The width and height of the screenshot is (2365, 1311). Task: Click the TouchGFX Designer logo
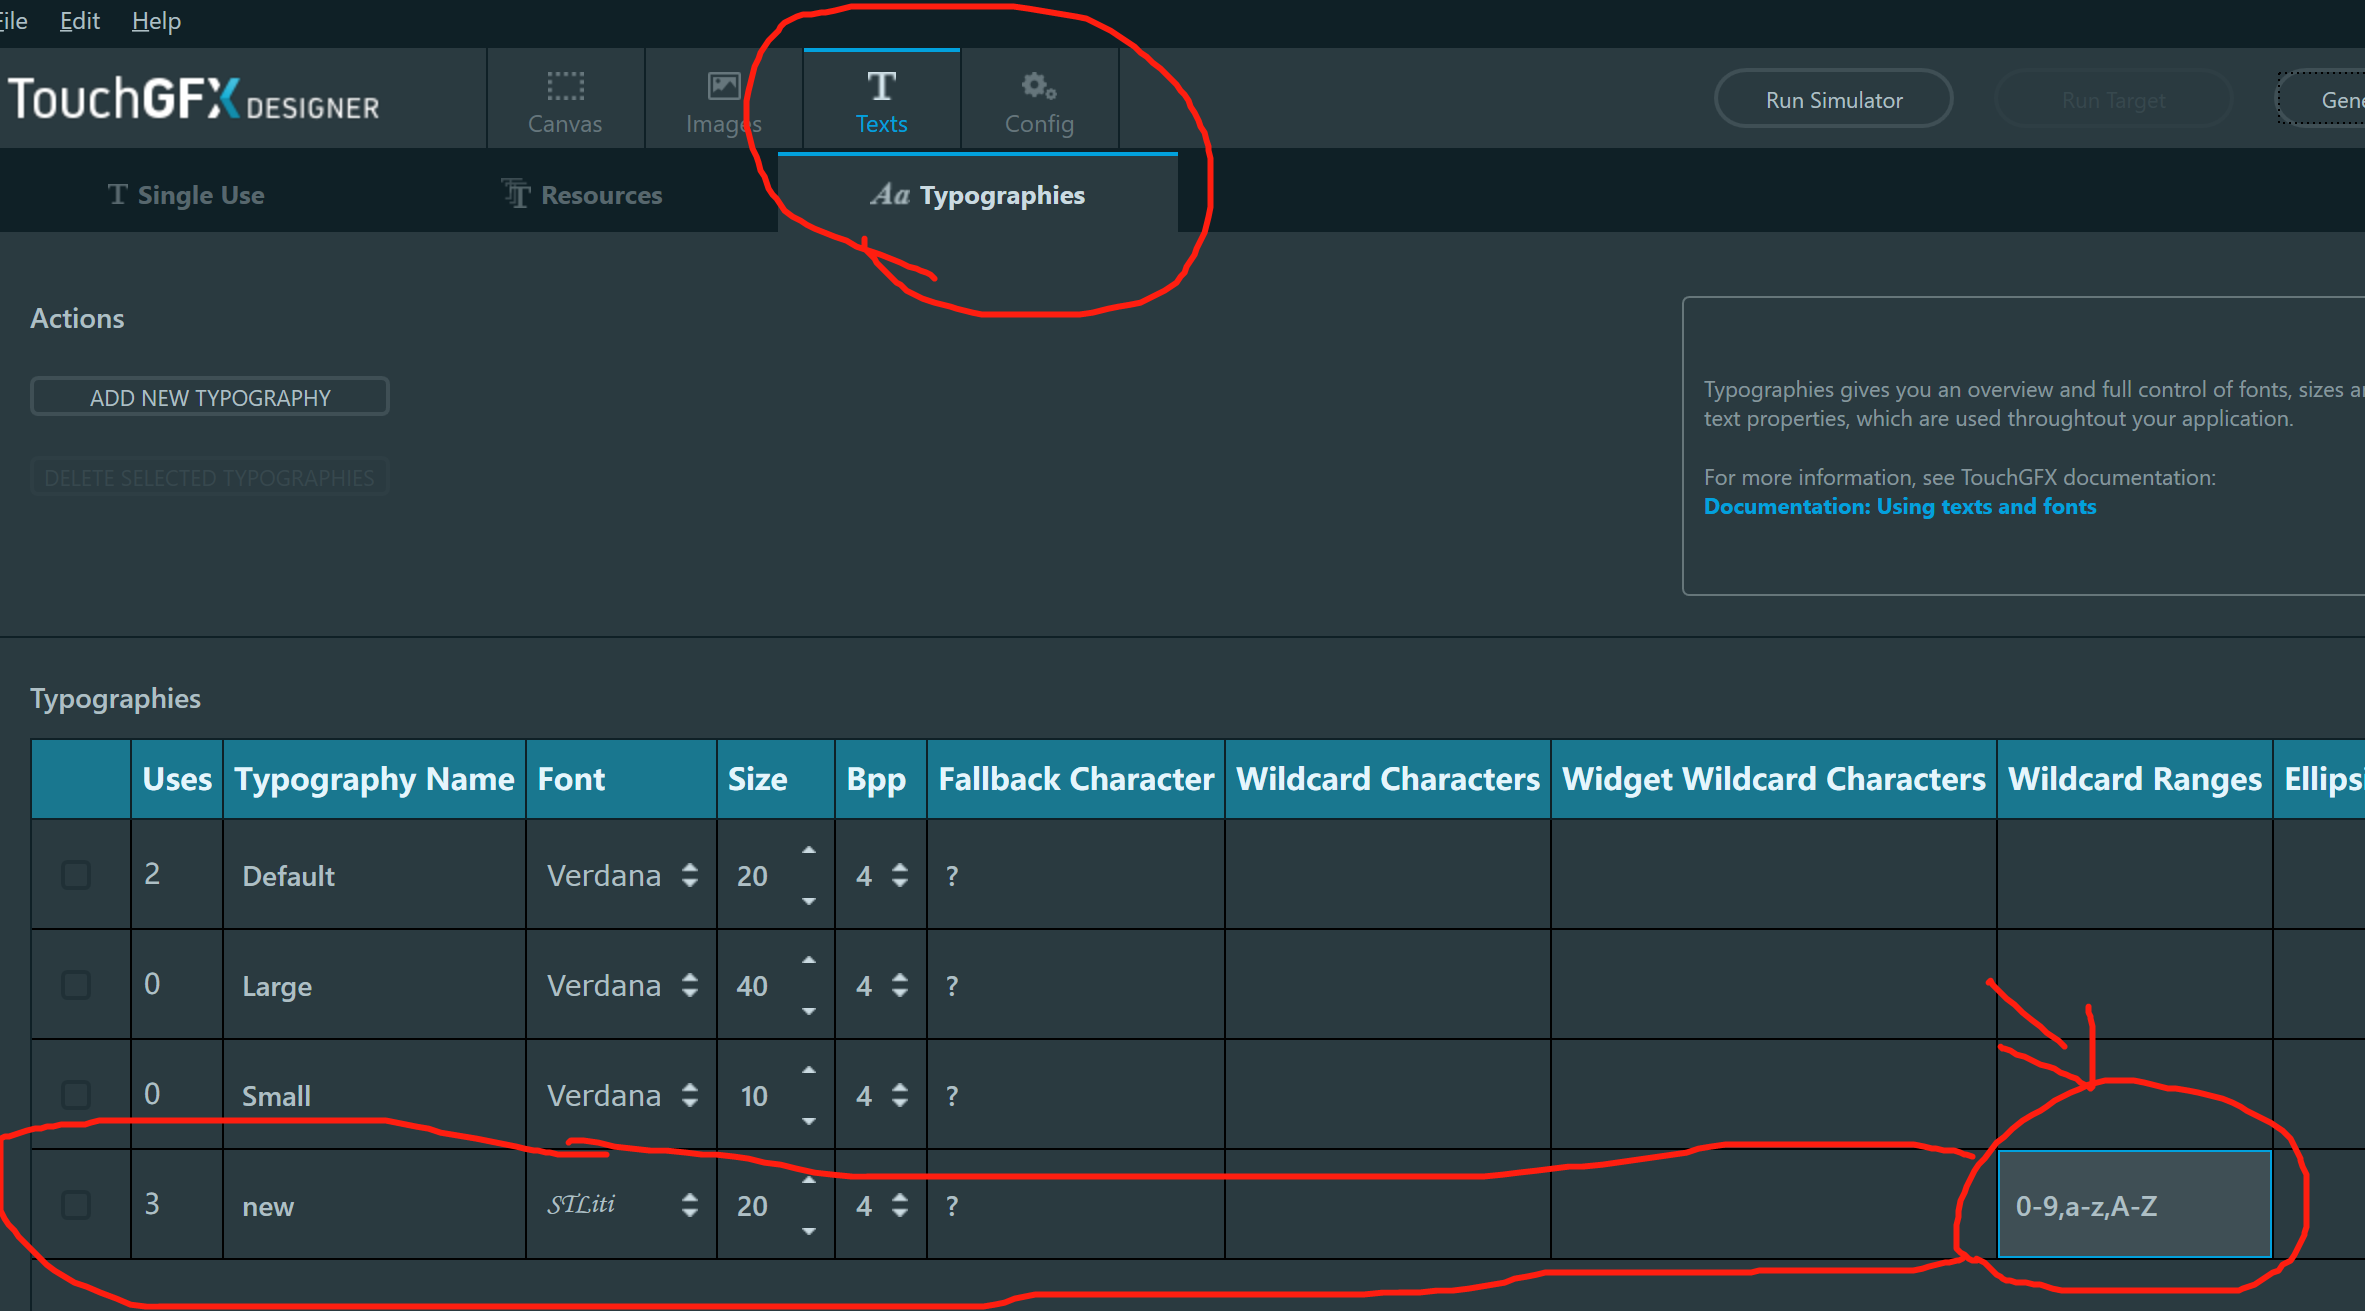pyautogui.click(x=194, y=100)
